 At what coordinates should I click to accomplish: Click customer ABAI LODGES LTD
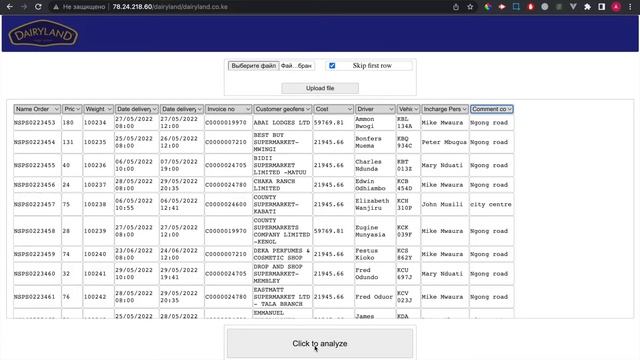coord(282,122)
